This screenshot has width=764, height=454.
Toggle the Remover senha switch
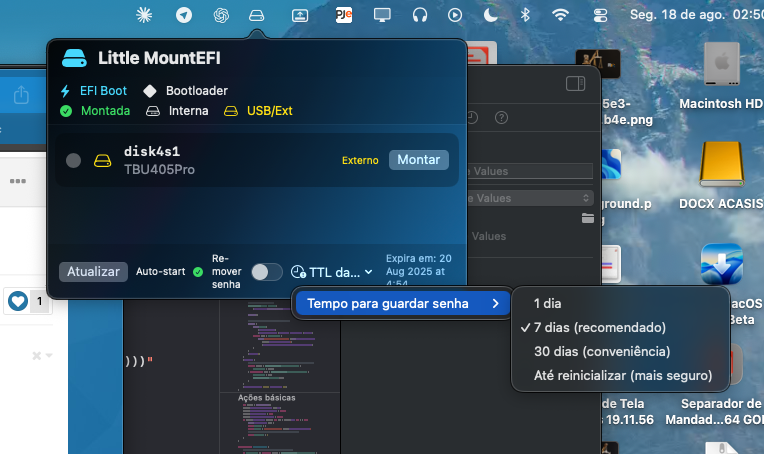(x=267, y=272)
